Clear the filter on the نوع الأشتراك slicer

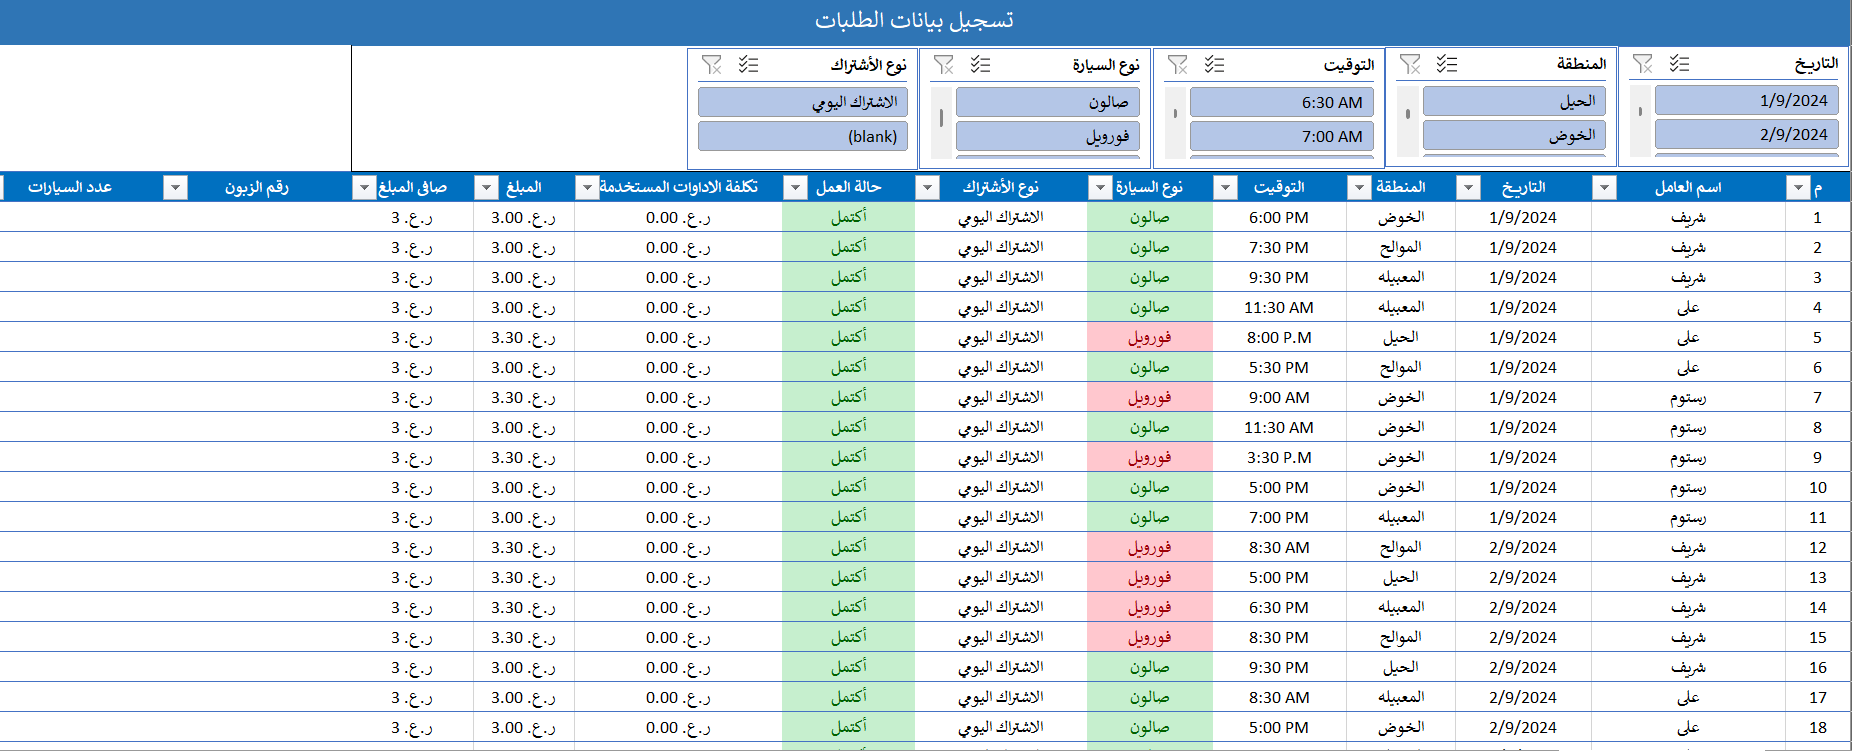pos(712,65)
